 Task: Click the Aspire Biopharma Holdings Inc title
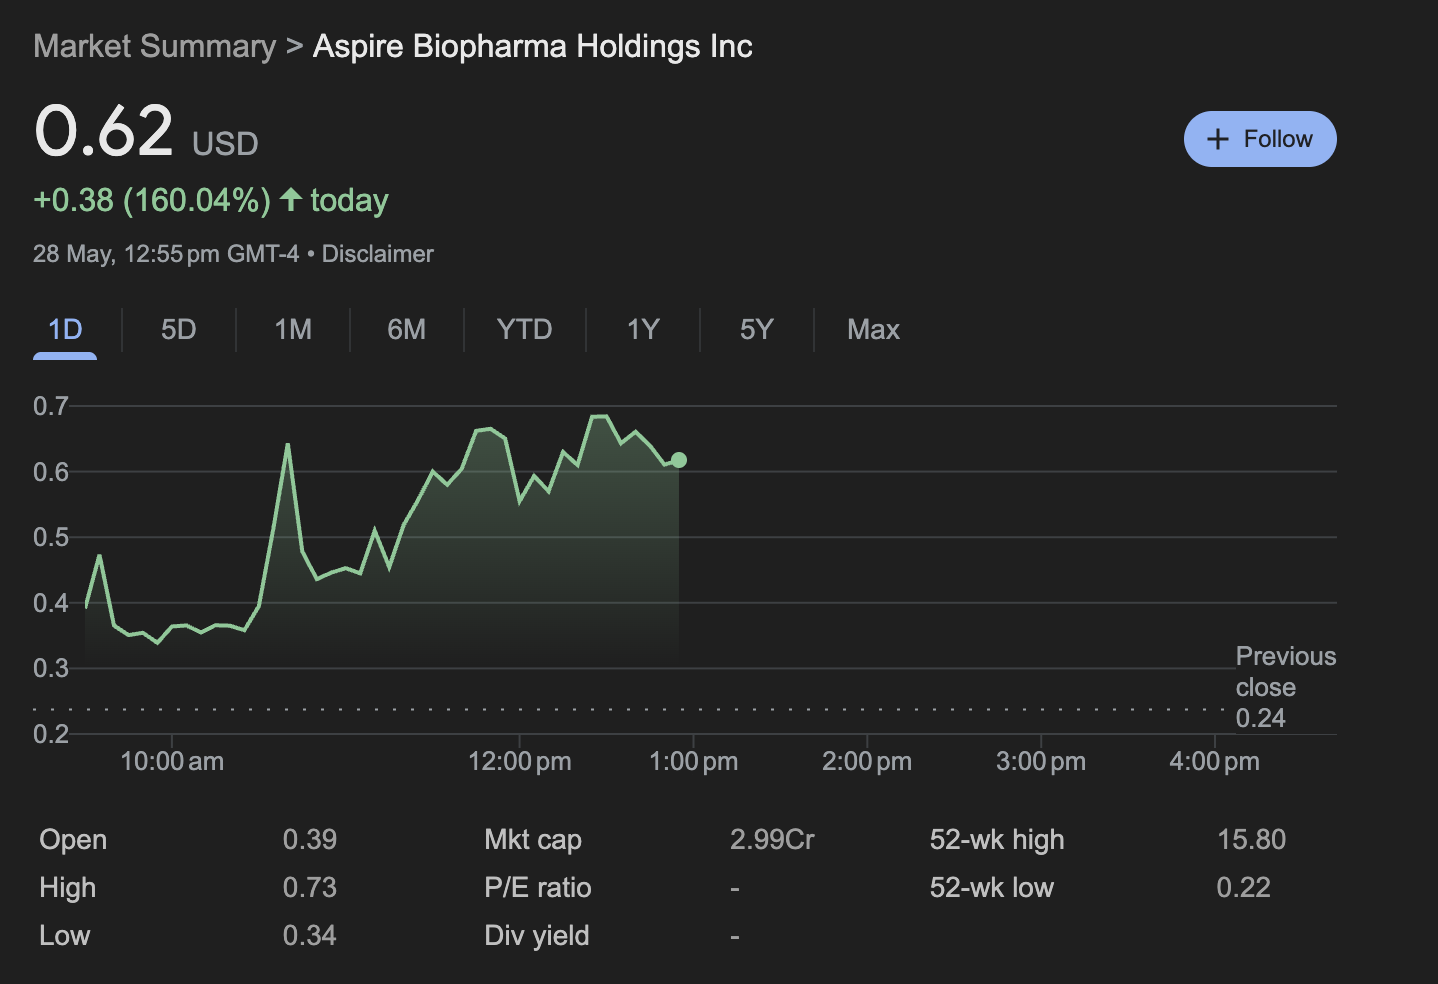pos(532,46)
